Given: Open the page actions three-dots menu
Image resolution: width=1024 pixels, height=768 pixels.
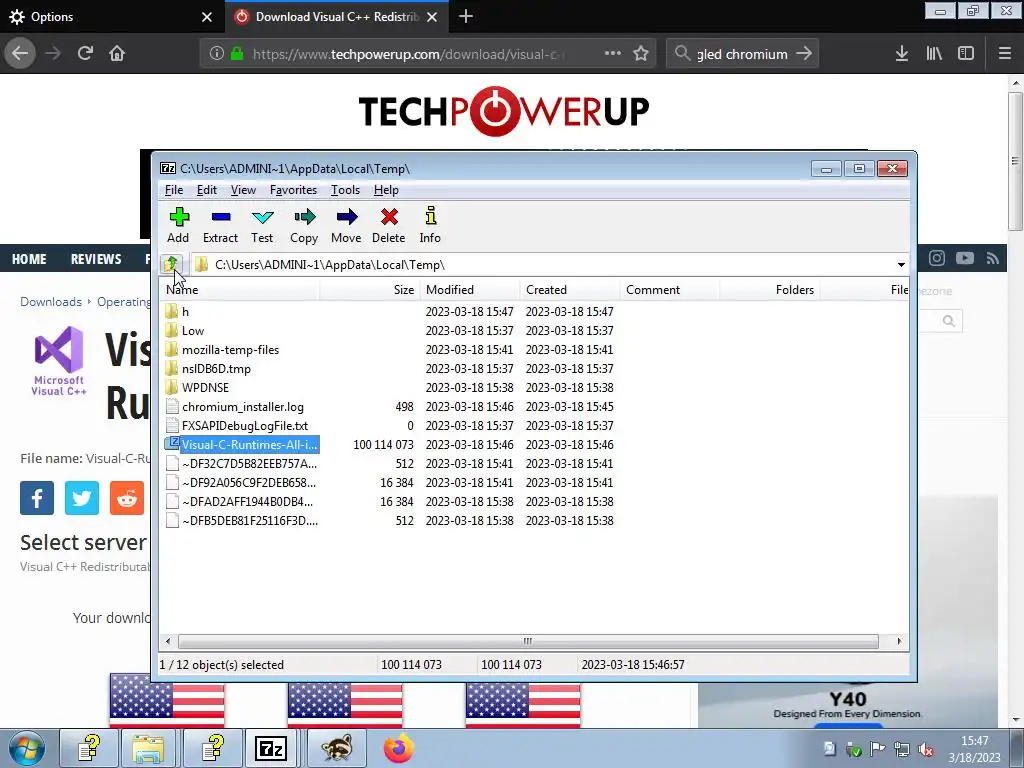Looking at the screenshot, I should (x=613, y=54).
